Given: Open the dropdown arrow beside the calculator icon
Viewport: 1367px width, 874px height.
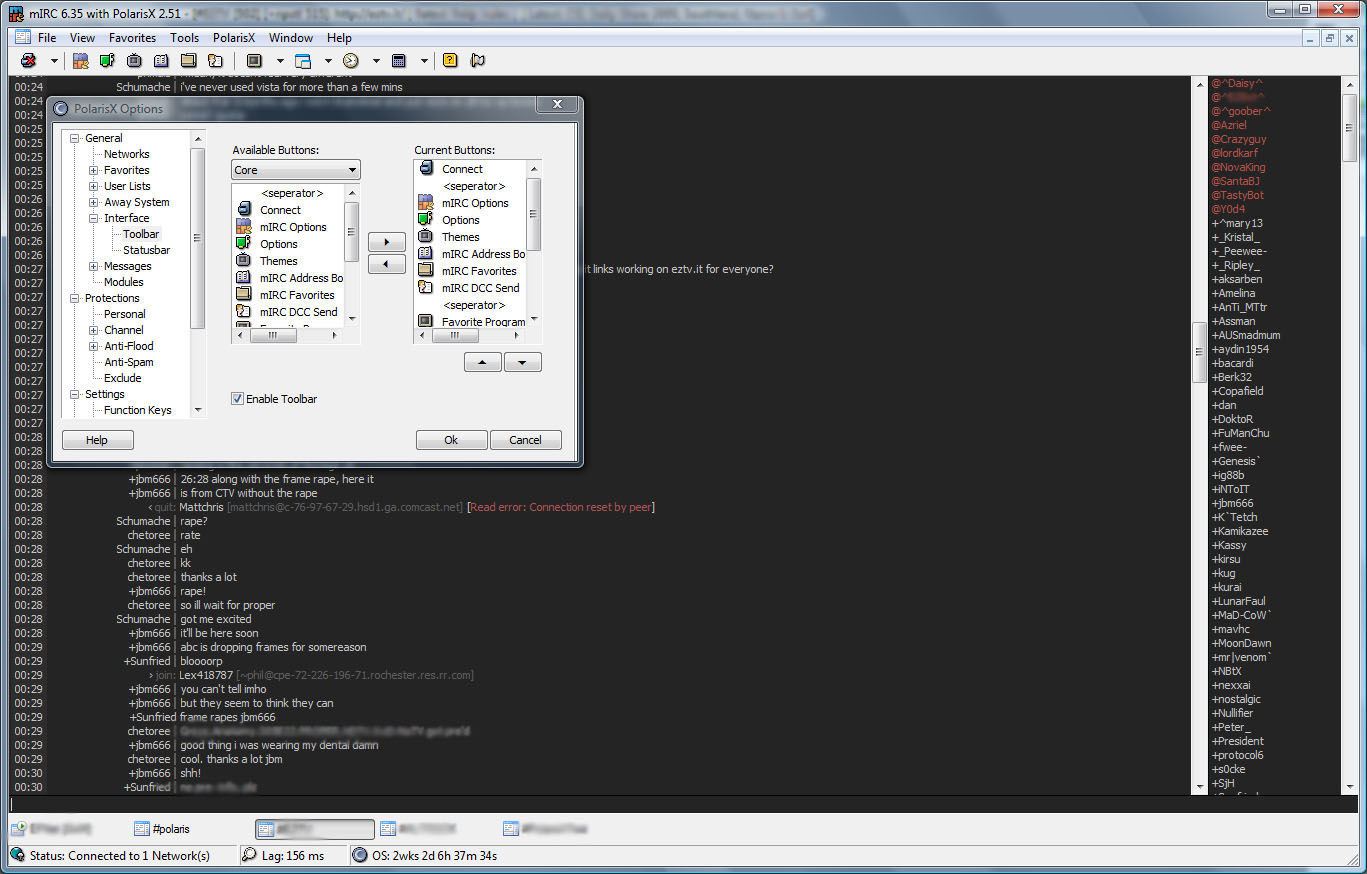Looking at the screenshot, I should (x=424, y=61).
